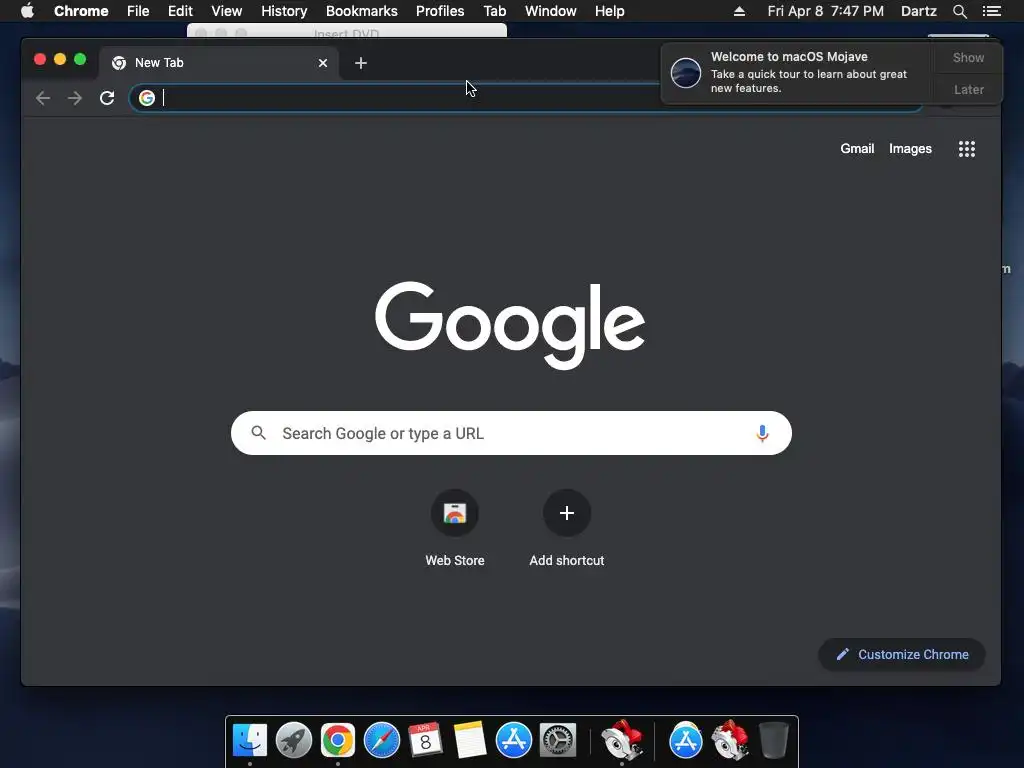Click the Welcome to macOS Mojave notification icon
The width and height of the screenshot is (1024, 768).
(686, 72)
